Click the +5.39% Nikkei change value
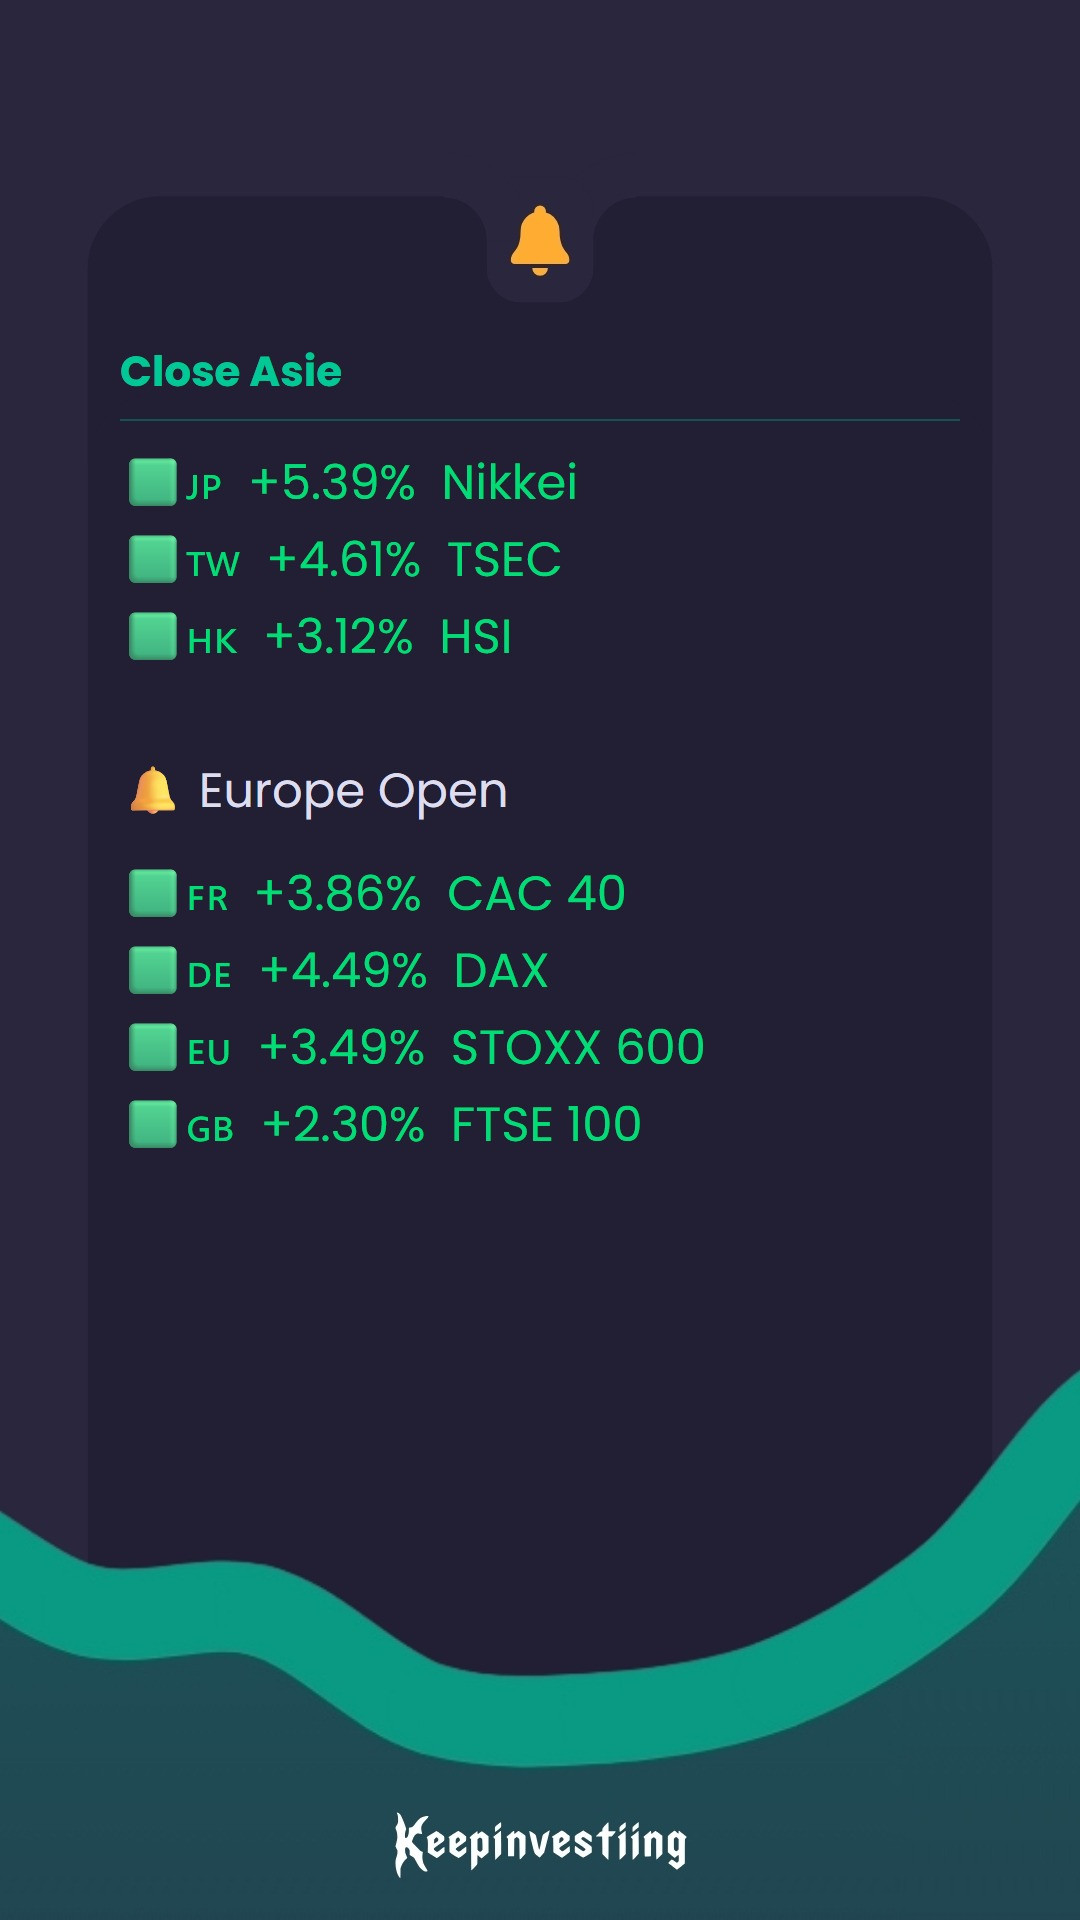This screenshot has width=1080, height=1920. 332,483
